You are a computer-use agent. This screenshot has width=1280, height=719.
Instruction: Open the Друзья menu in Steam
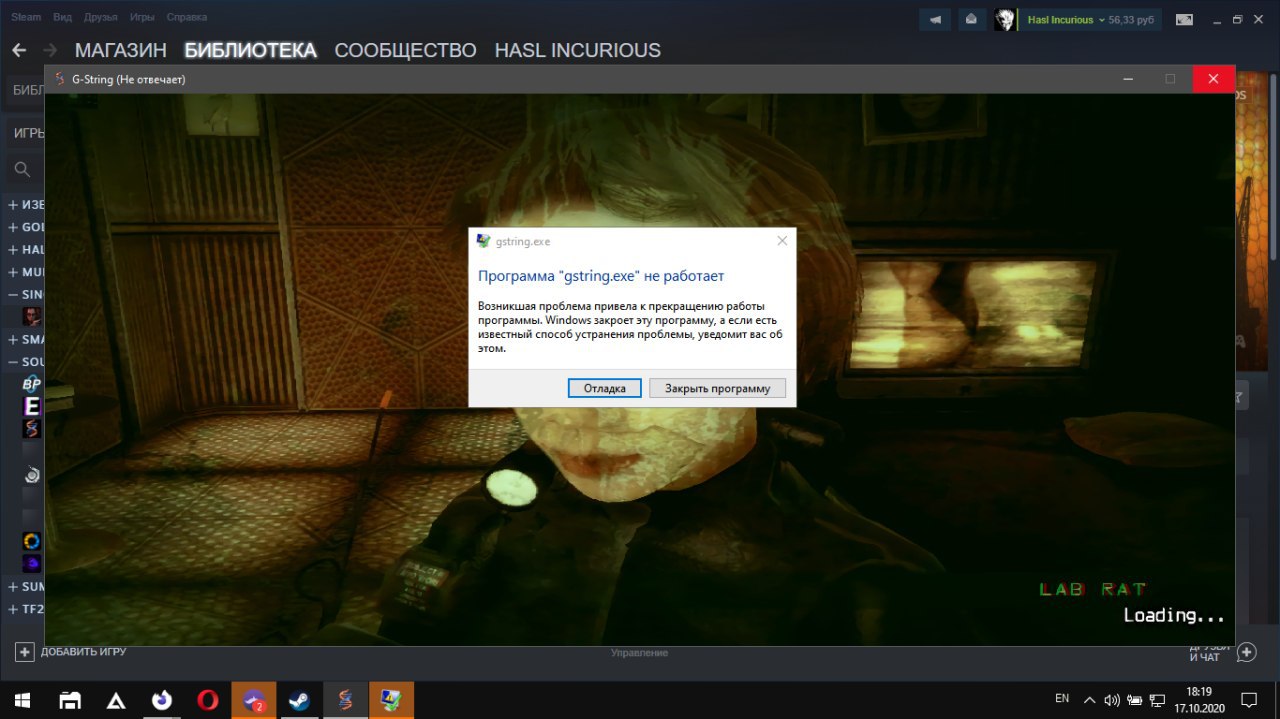tap(101, 17)
